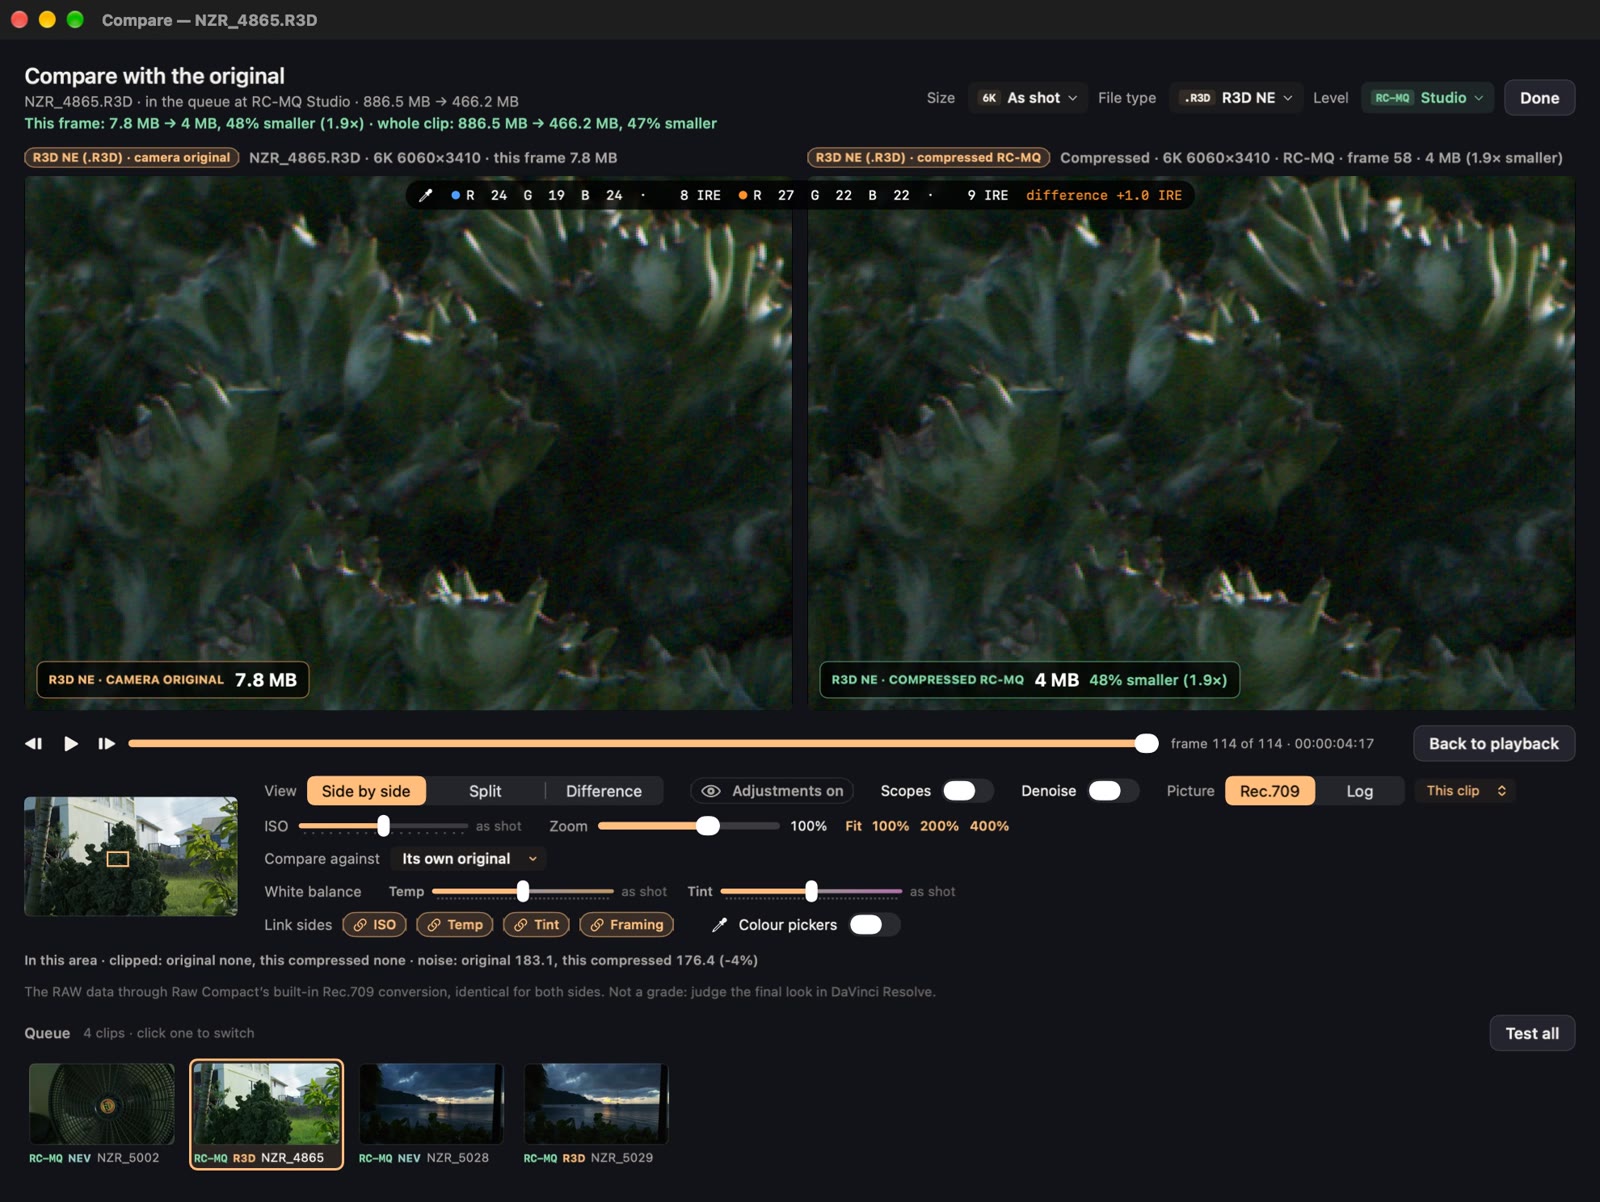Screen dimensions: 1600x1202
Task: Click the Temp slider handle
Action: [x=523, y=891]
